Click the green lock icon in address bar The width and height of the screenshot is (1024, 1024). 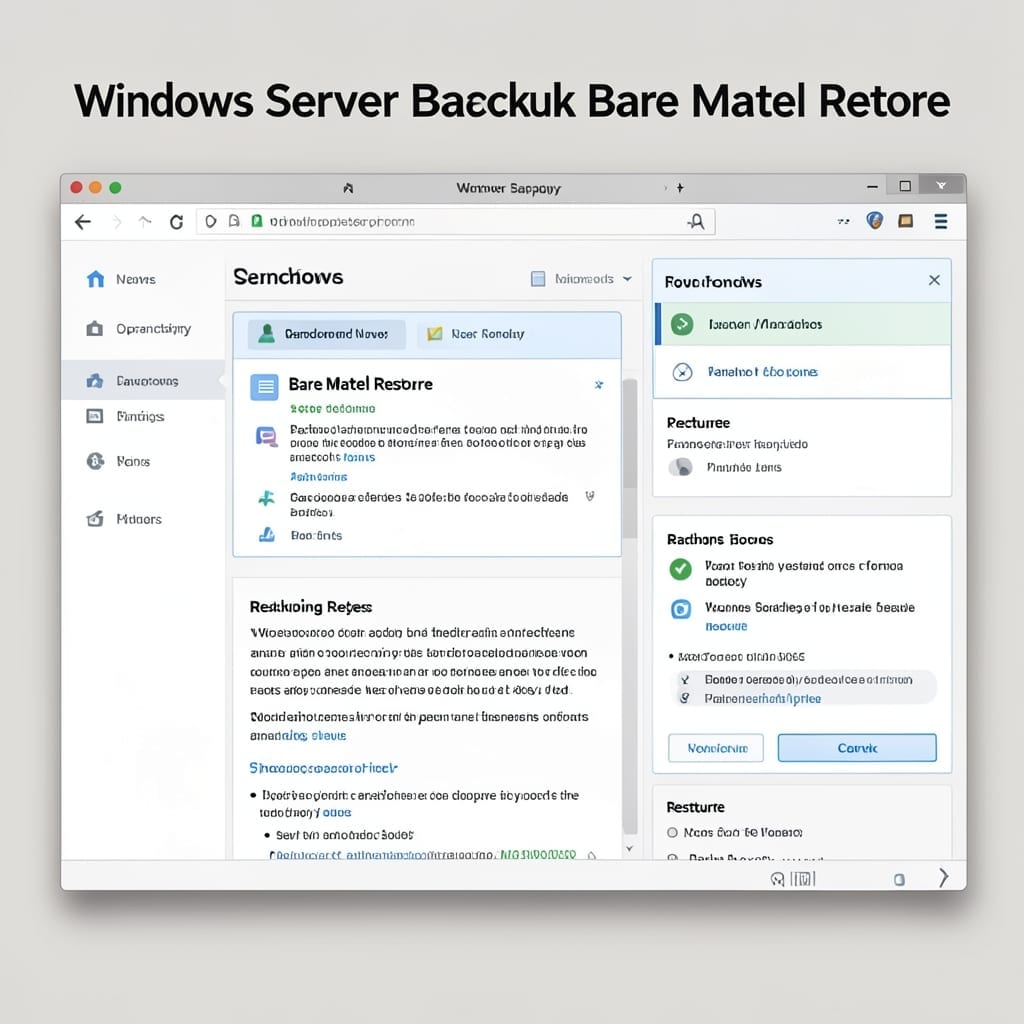coord(257,221)
